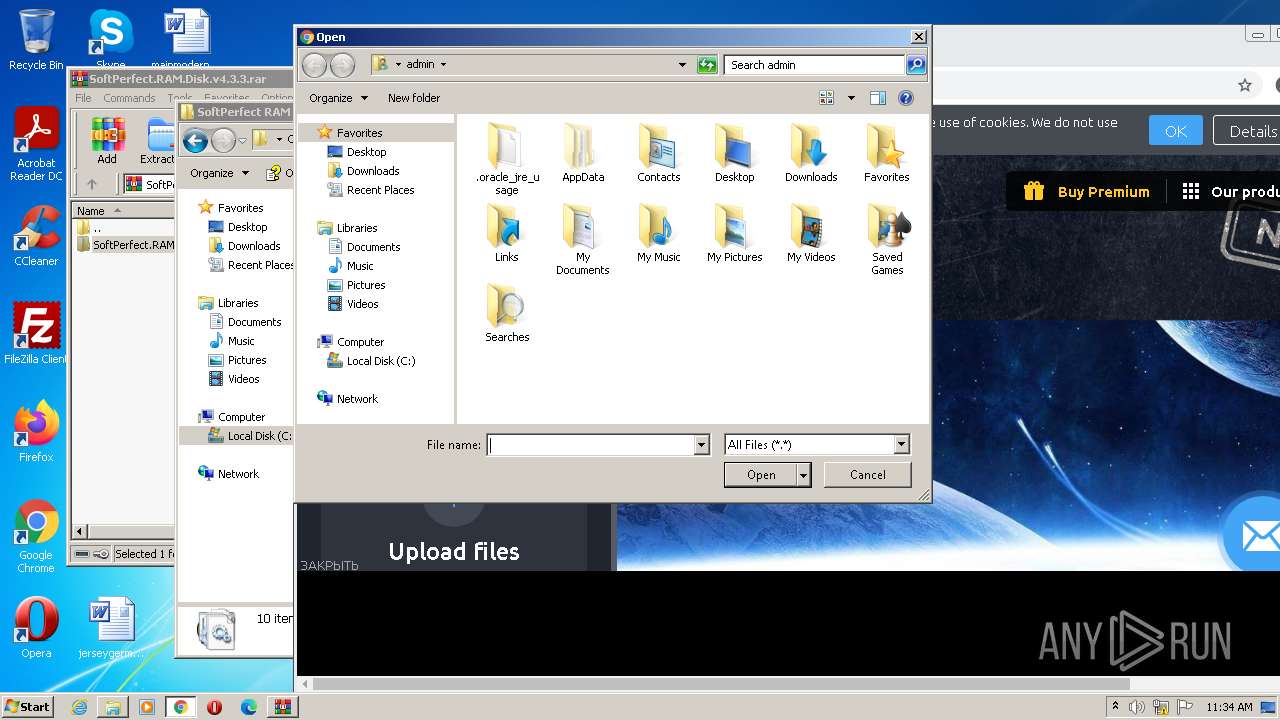Screen dimensions: 1280x720
Task: Open the view options dropdown arrow
Action: point(851,98)
